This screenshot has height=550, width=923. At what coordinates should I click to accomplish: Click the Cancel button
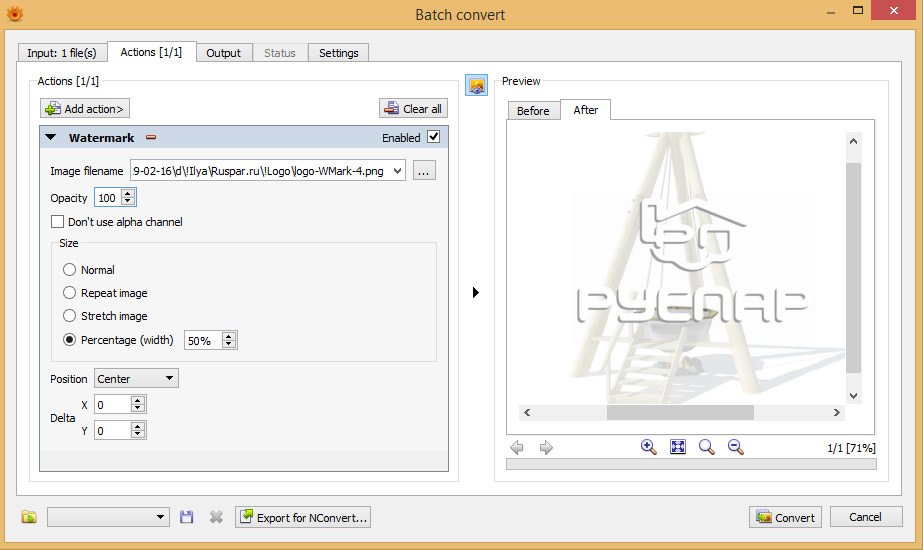coord(866,516)
